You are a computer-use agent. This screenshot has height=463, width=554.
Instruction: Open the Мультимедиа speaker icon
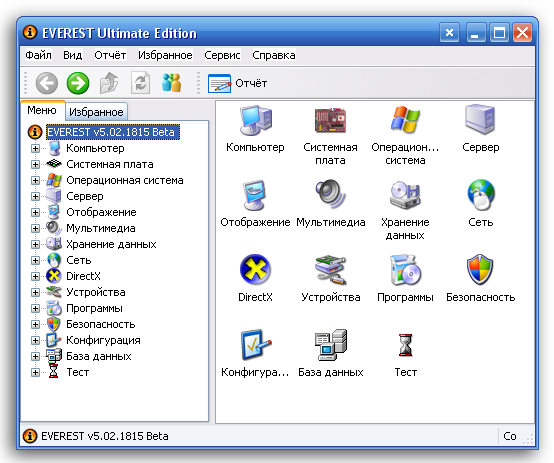pos(330,194)
